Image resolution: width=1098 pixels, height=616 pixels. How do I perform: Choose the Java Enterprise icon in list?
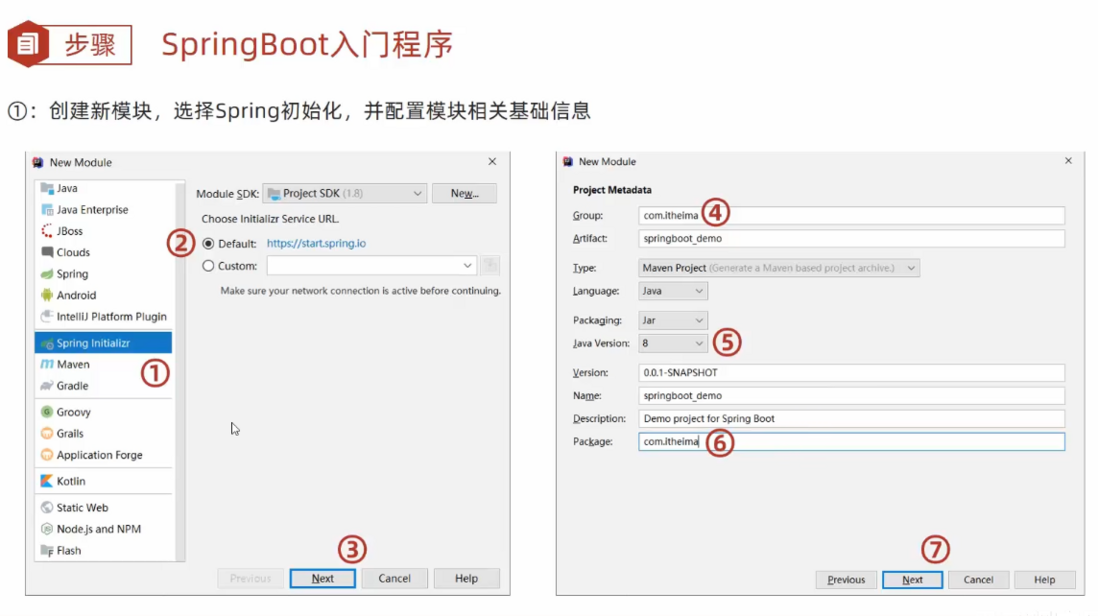pos(47,209)
